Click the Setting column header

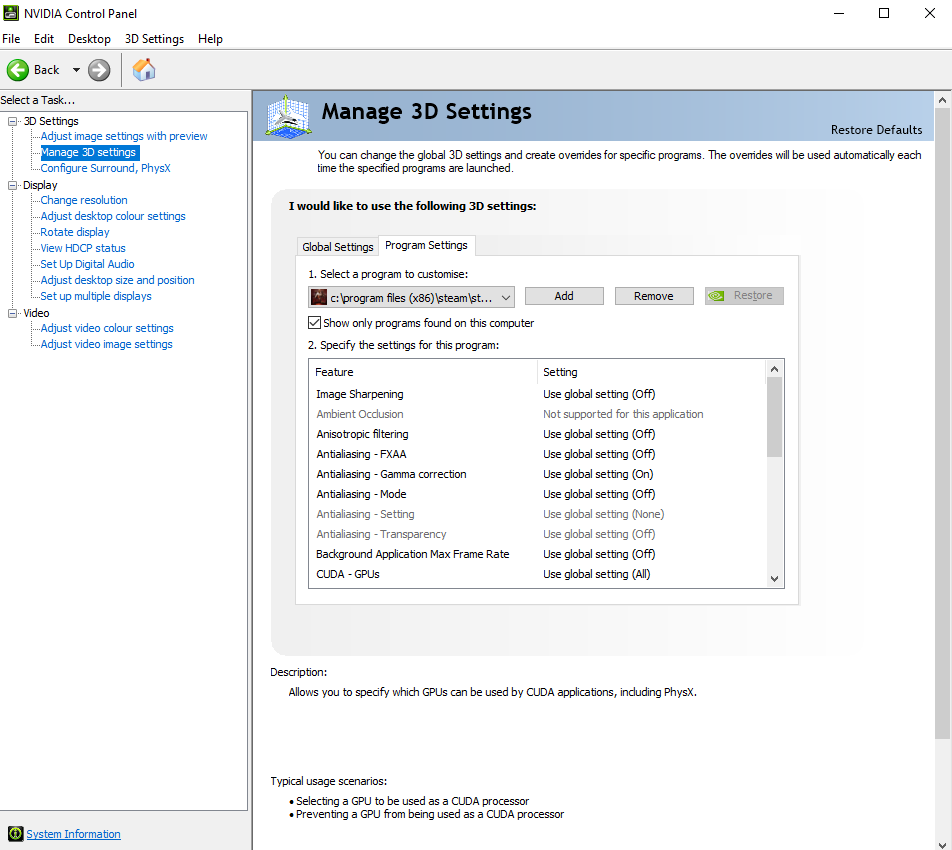tap(651, 372)
